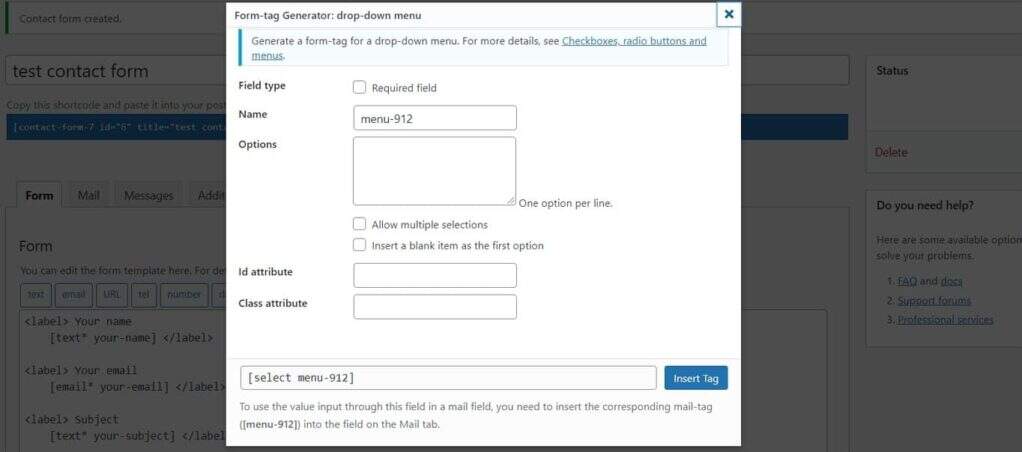Screen dimensions: 1022x452
Task: Click the Name input field
Action: tap(435, 118)
